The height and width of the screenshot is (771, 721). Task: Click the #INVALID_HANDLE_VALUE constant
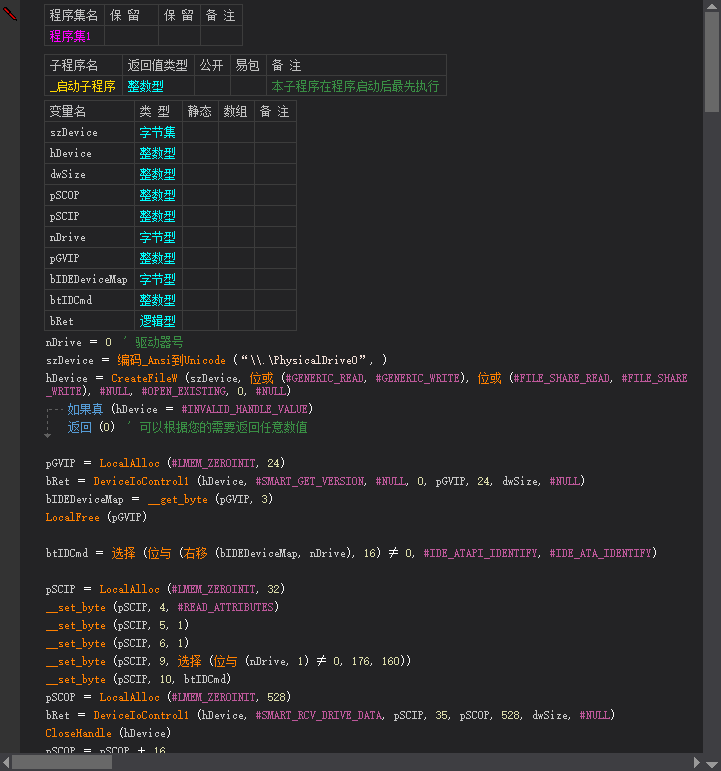[x=244, y=409]
